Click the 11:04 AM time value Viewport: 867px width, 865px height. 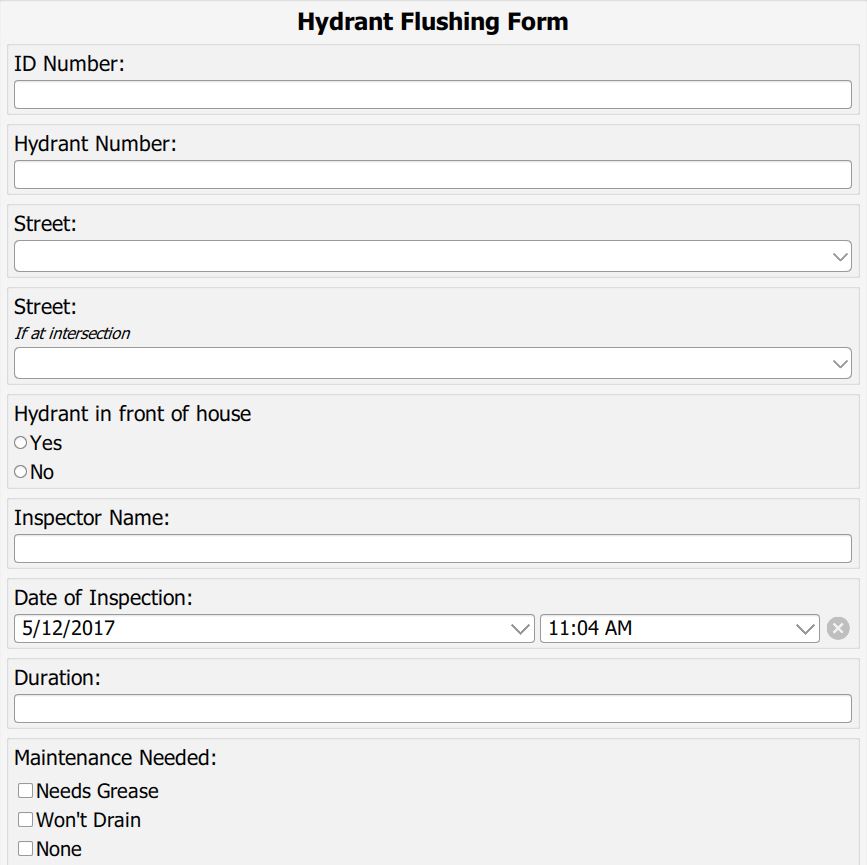pos(590,629)
